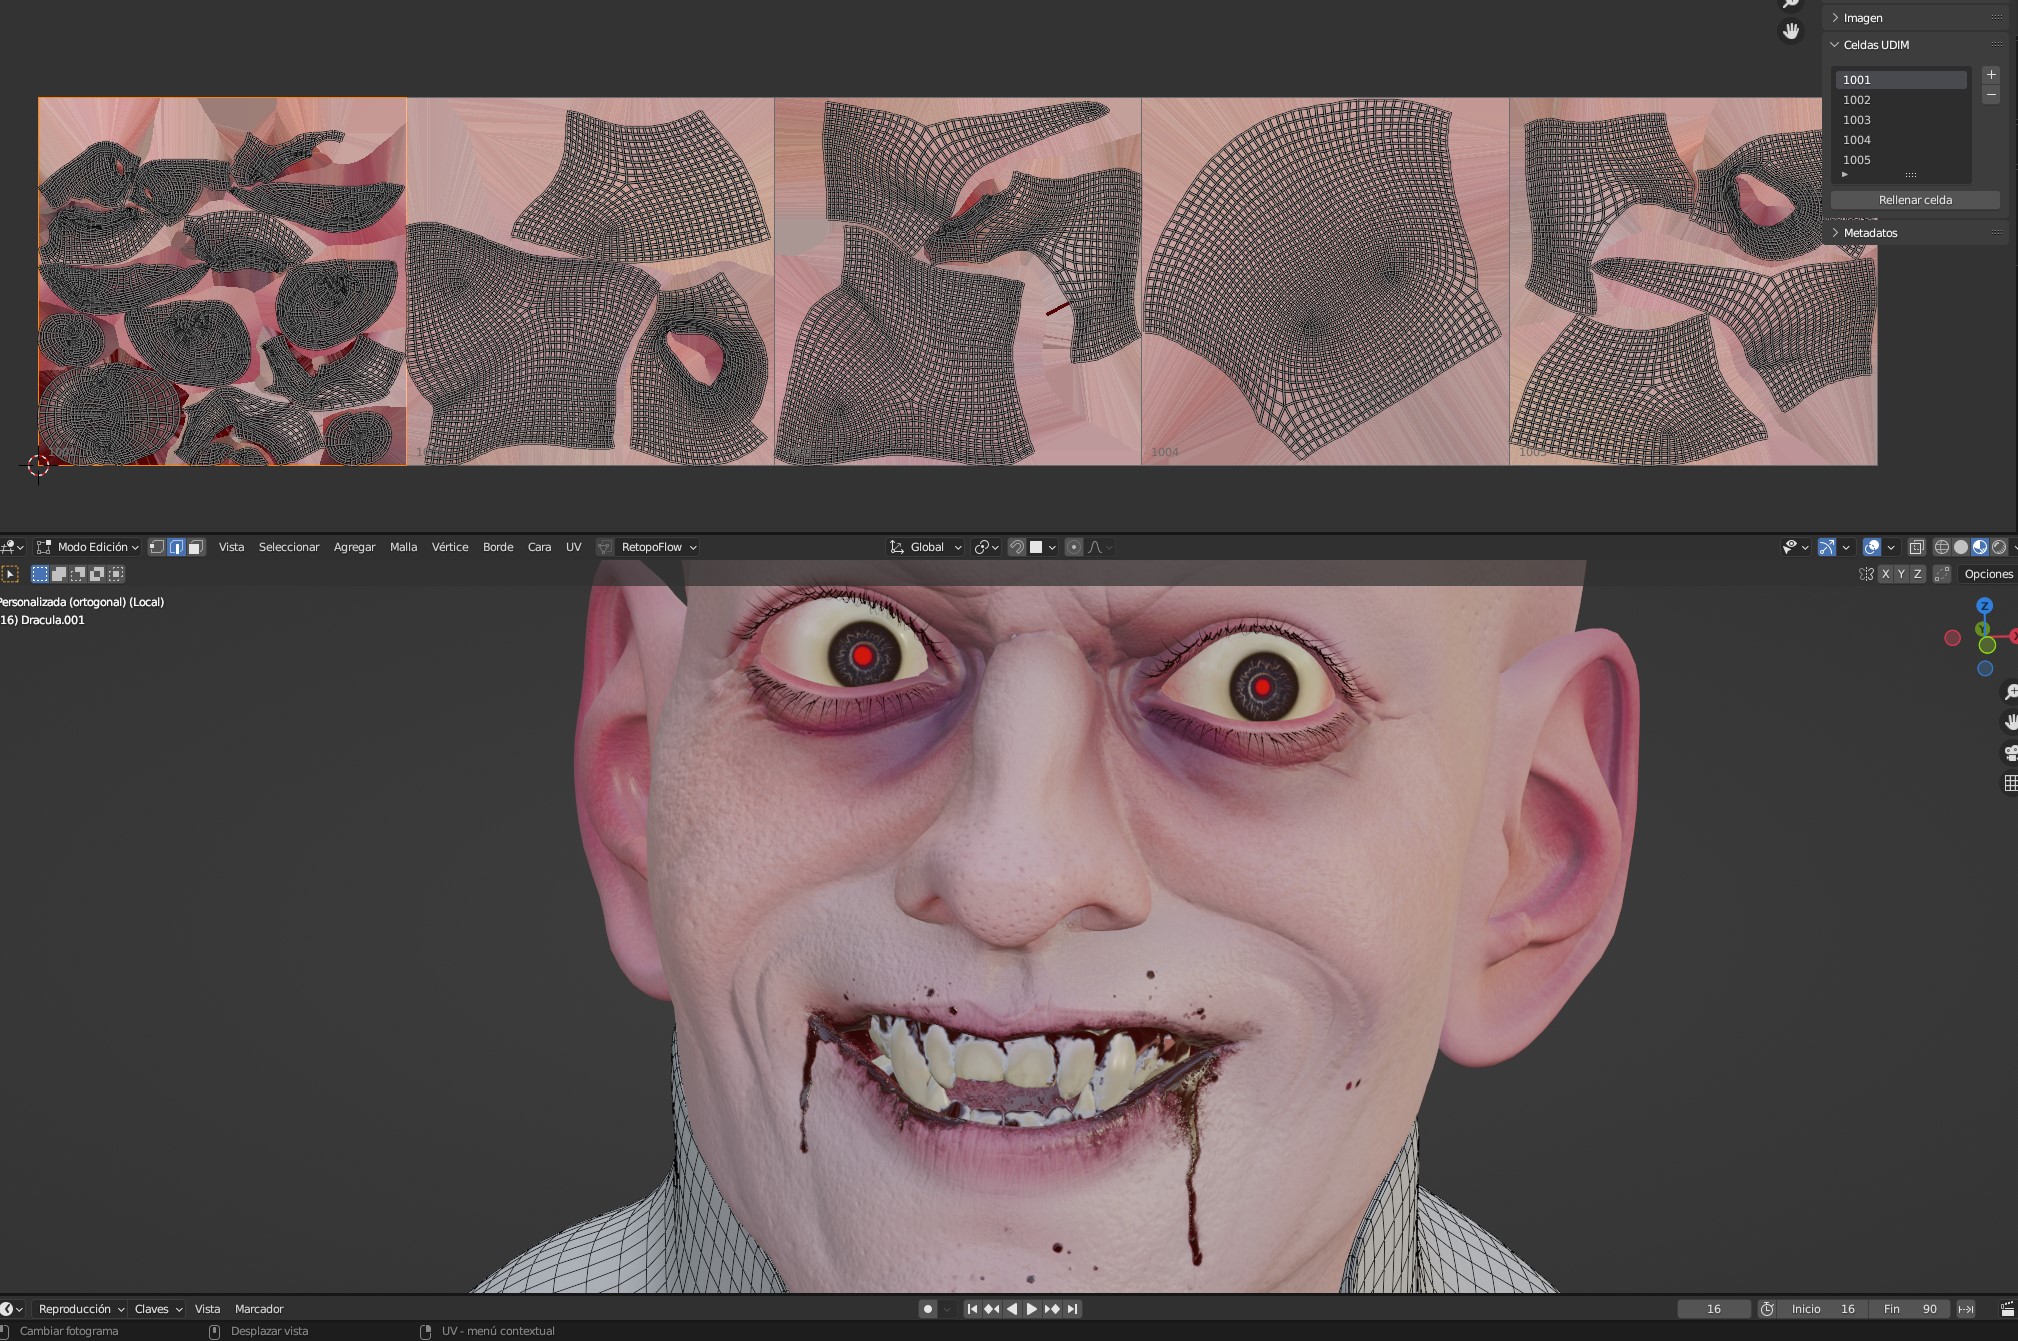2018x1341 pixels.
Task: Choose the intersect-selection mode icon
Action: click(116, 574)
